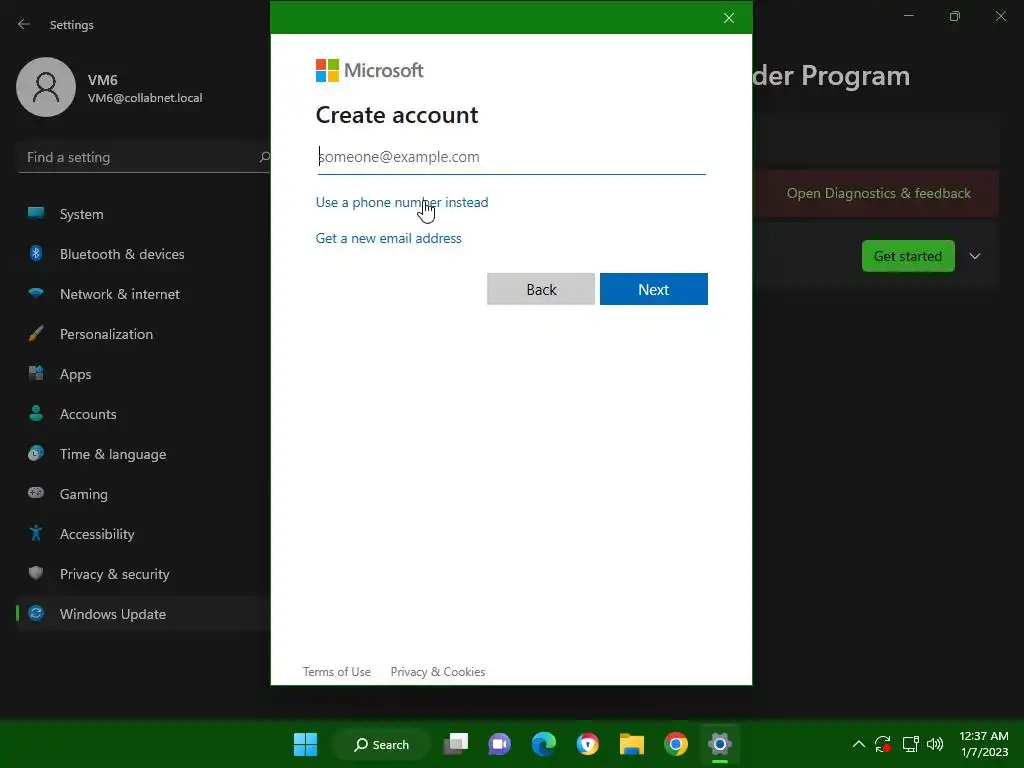Open File Explorer from taskbar
This screenshot has width=1024, height=768.
632,744
